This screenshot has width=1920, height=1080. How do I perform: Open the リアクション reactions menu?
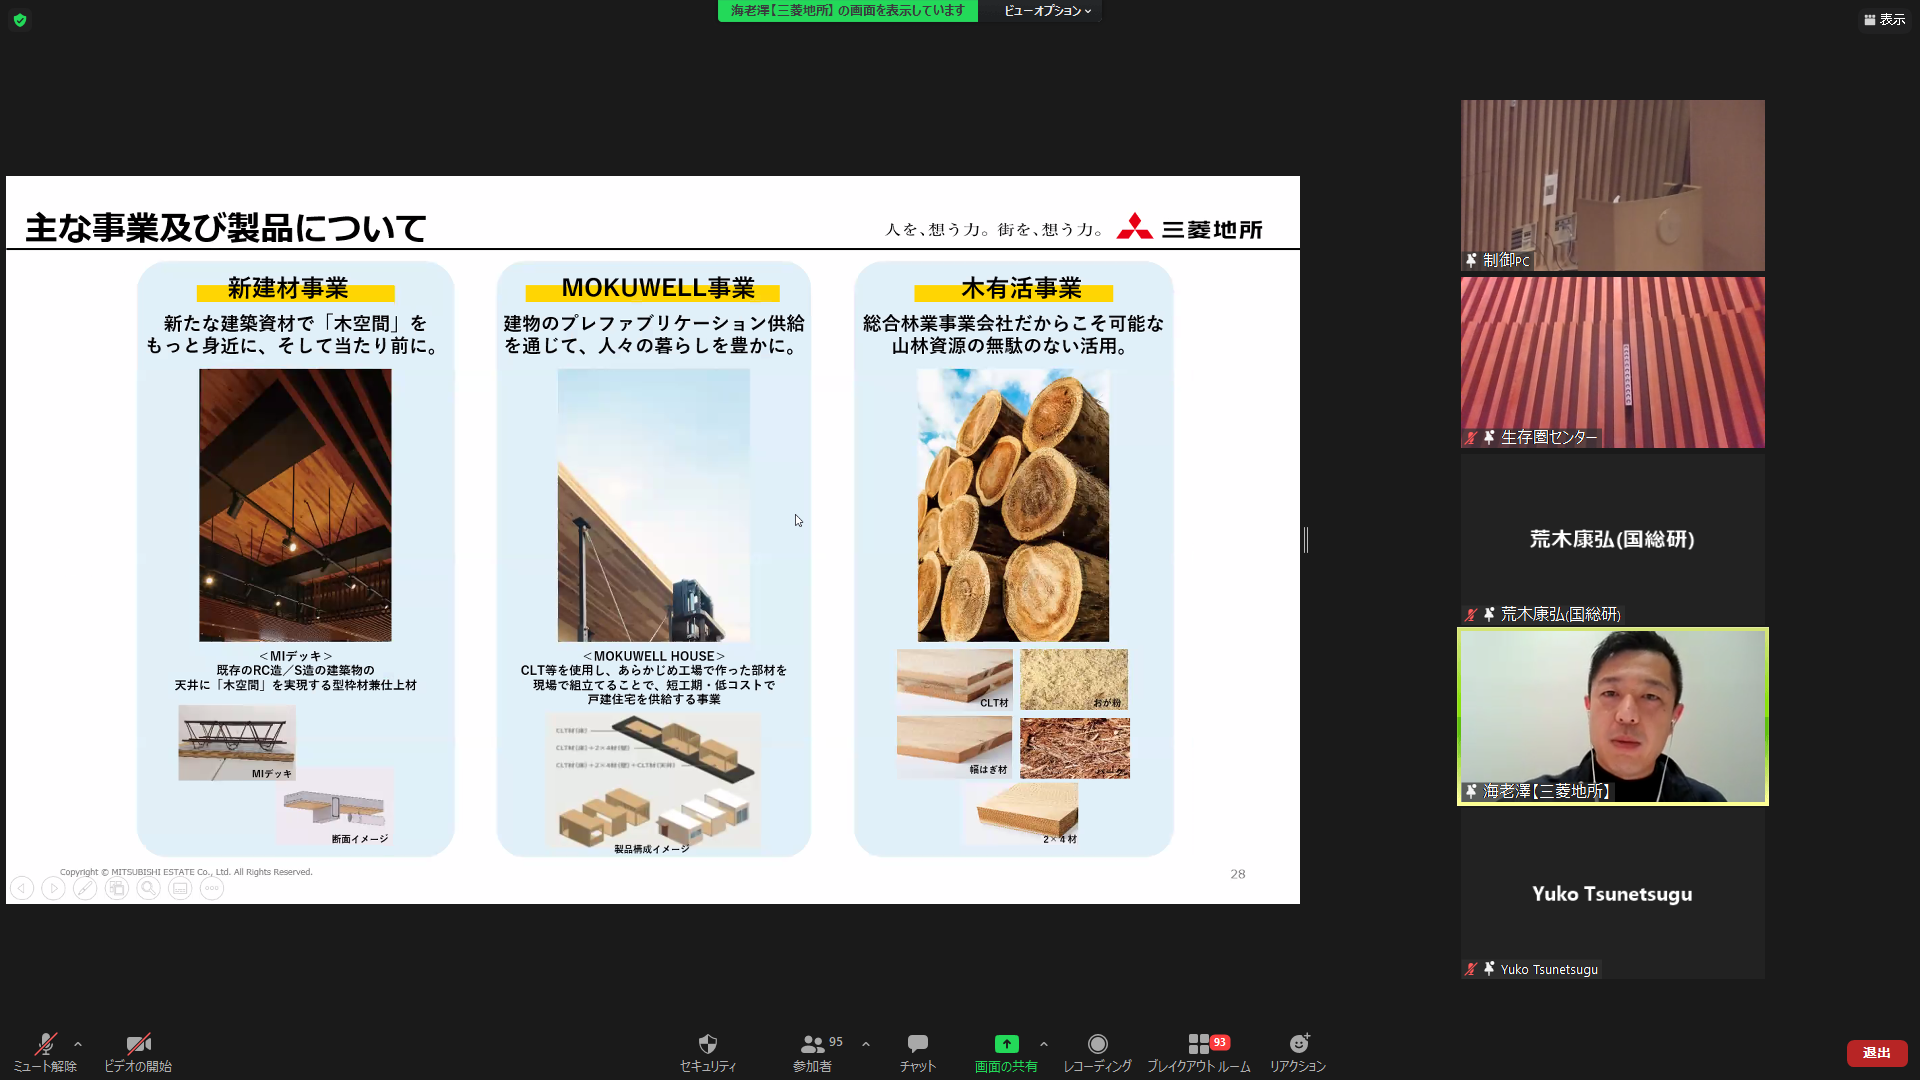coord(1298,1053)
